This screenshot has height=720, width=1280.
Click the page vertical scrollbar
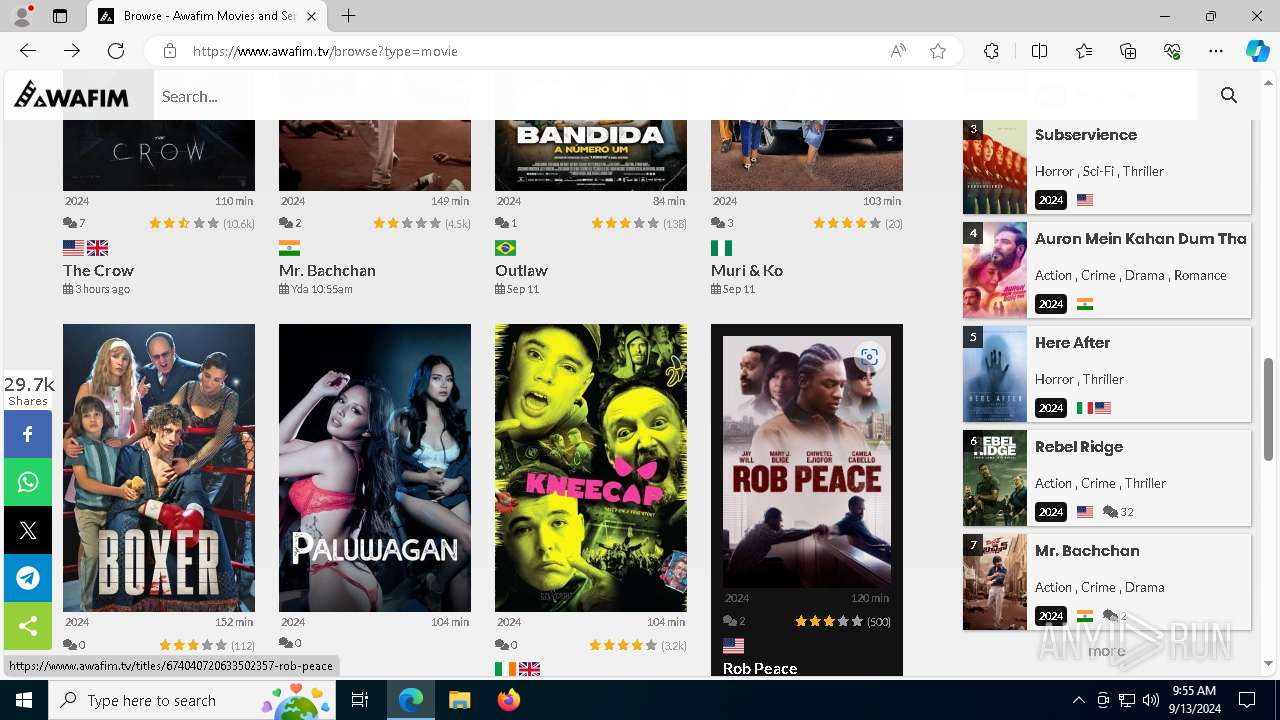pyautogui.click(x=1269, y=410)
